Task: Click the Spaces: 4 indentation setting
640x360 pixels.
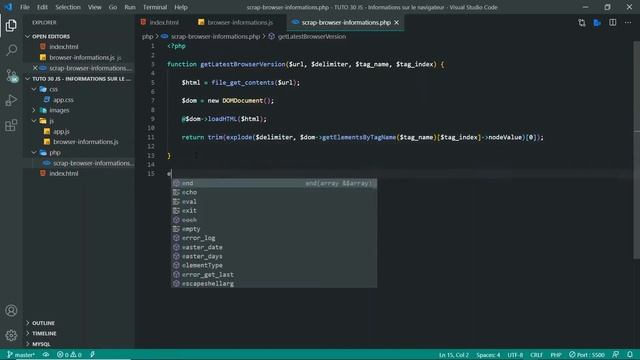Action: coord(488,355)
